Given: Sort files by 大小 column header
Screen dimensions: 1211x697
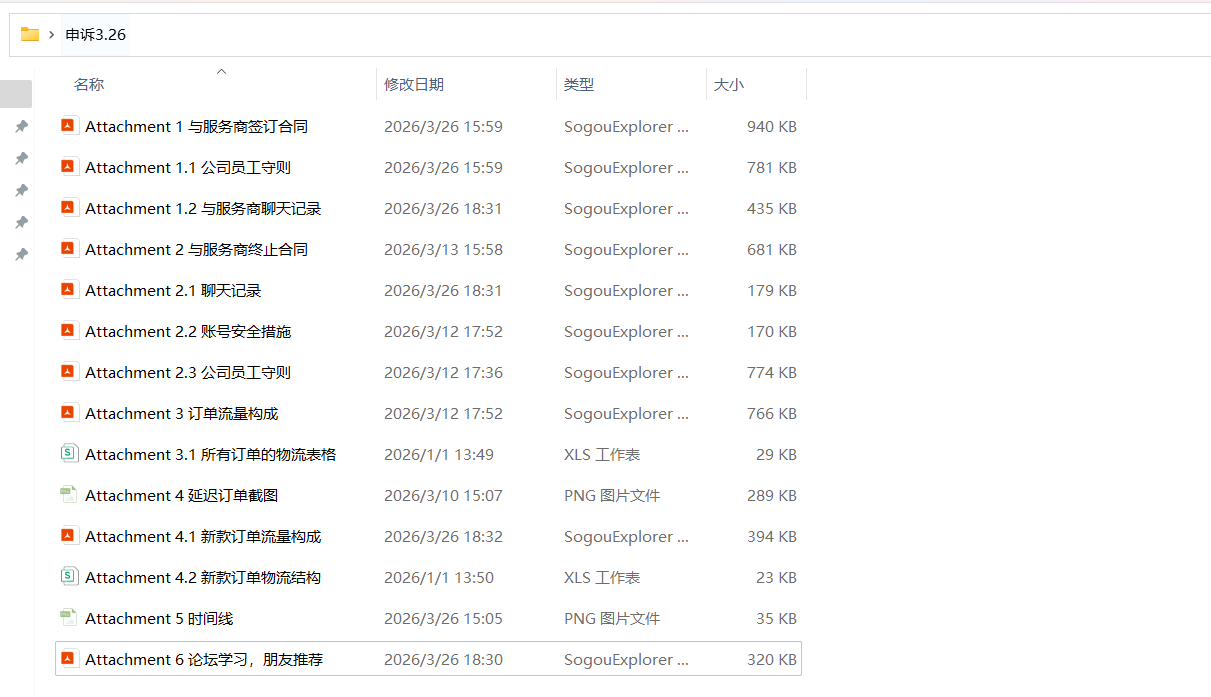Looking at the screenshot, I should point(729,85).
